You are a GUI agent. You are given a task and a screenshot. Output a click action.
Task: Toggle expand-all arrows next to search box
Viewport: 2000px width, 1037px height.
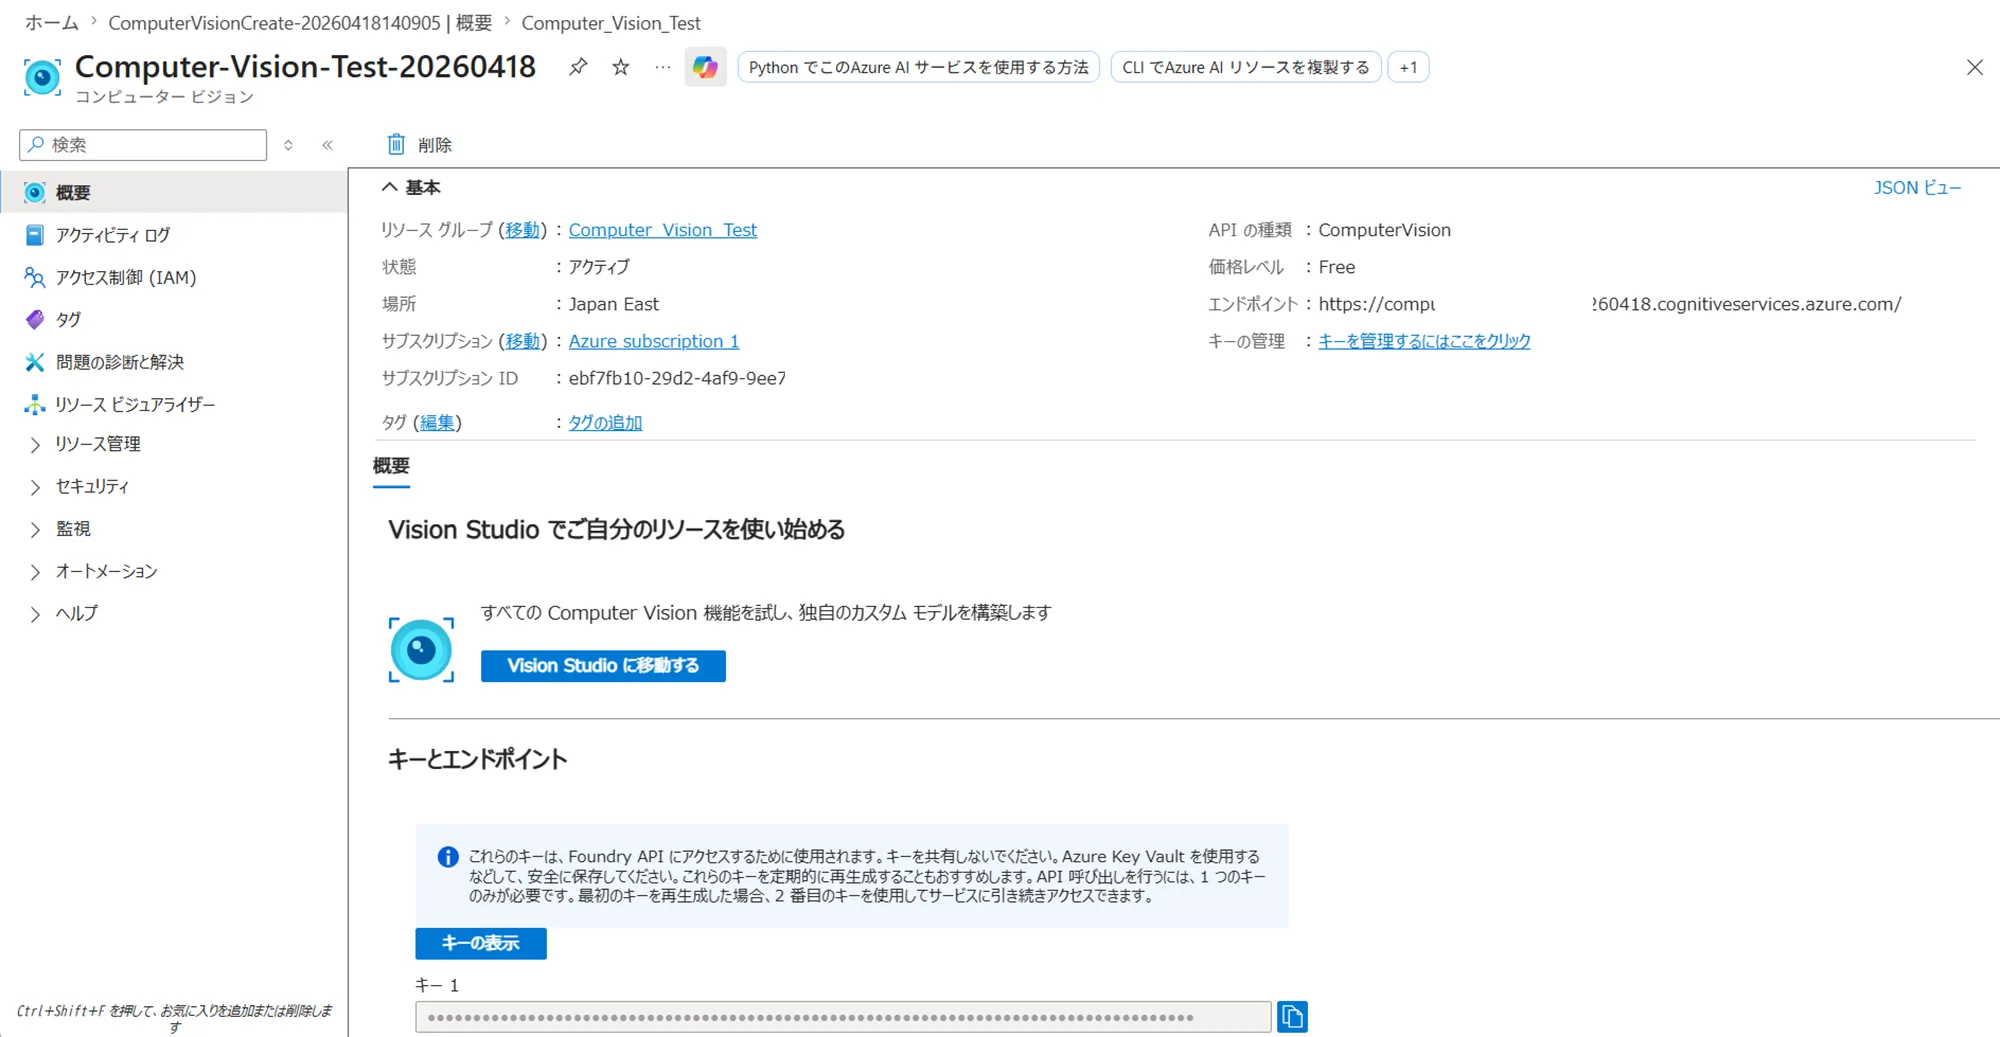[x=288, y=145]
